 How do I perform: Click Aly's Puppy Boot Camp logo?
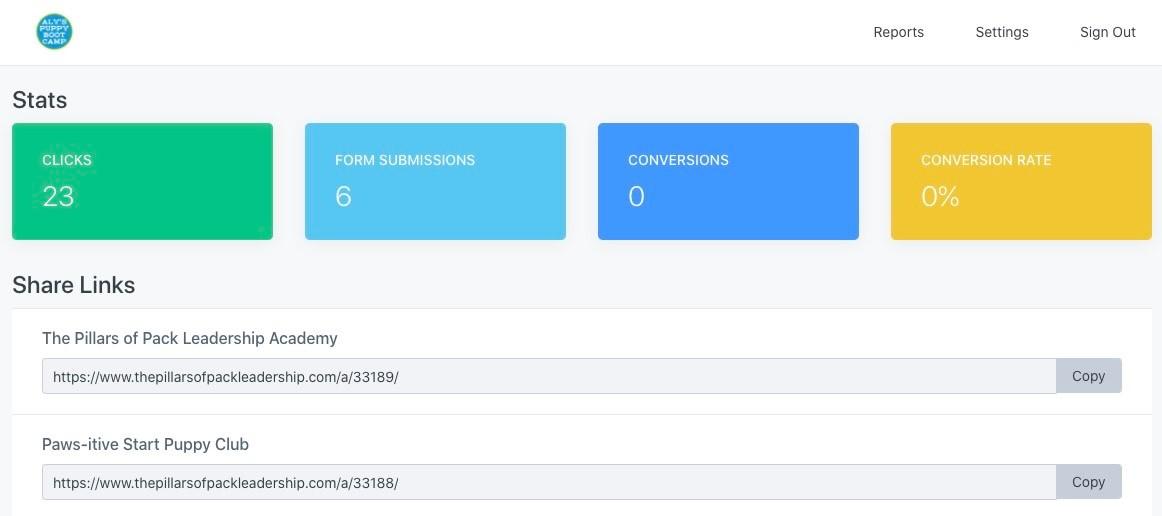pyautogui.click(x=54, y=32)
